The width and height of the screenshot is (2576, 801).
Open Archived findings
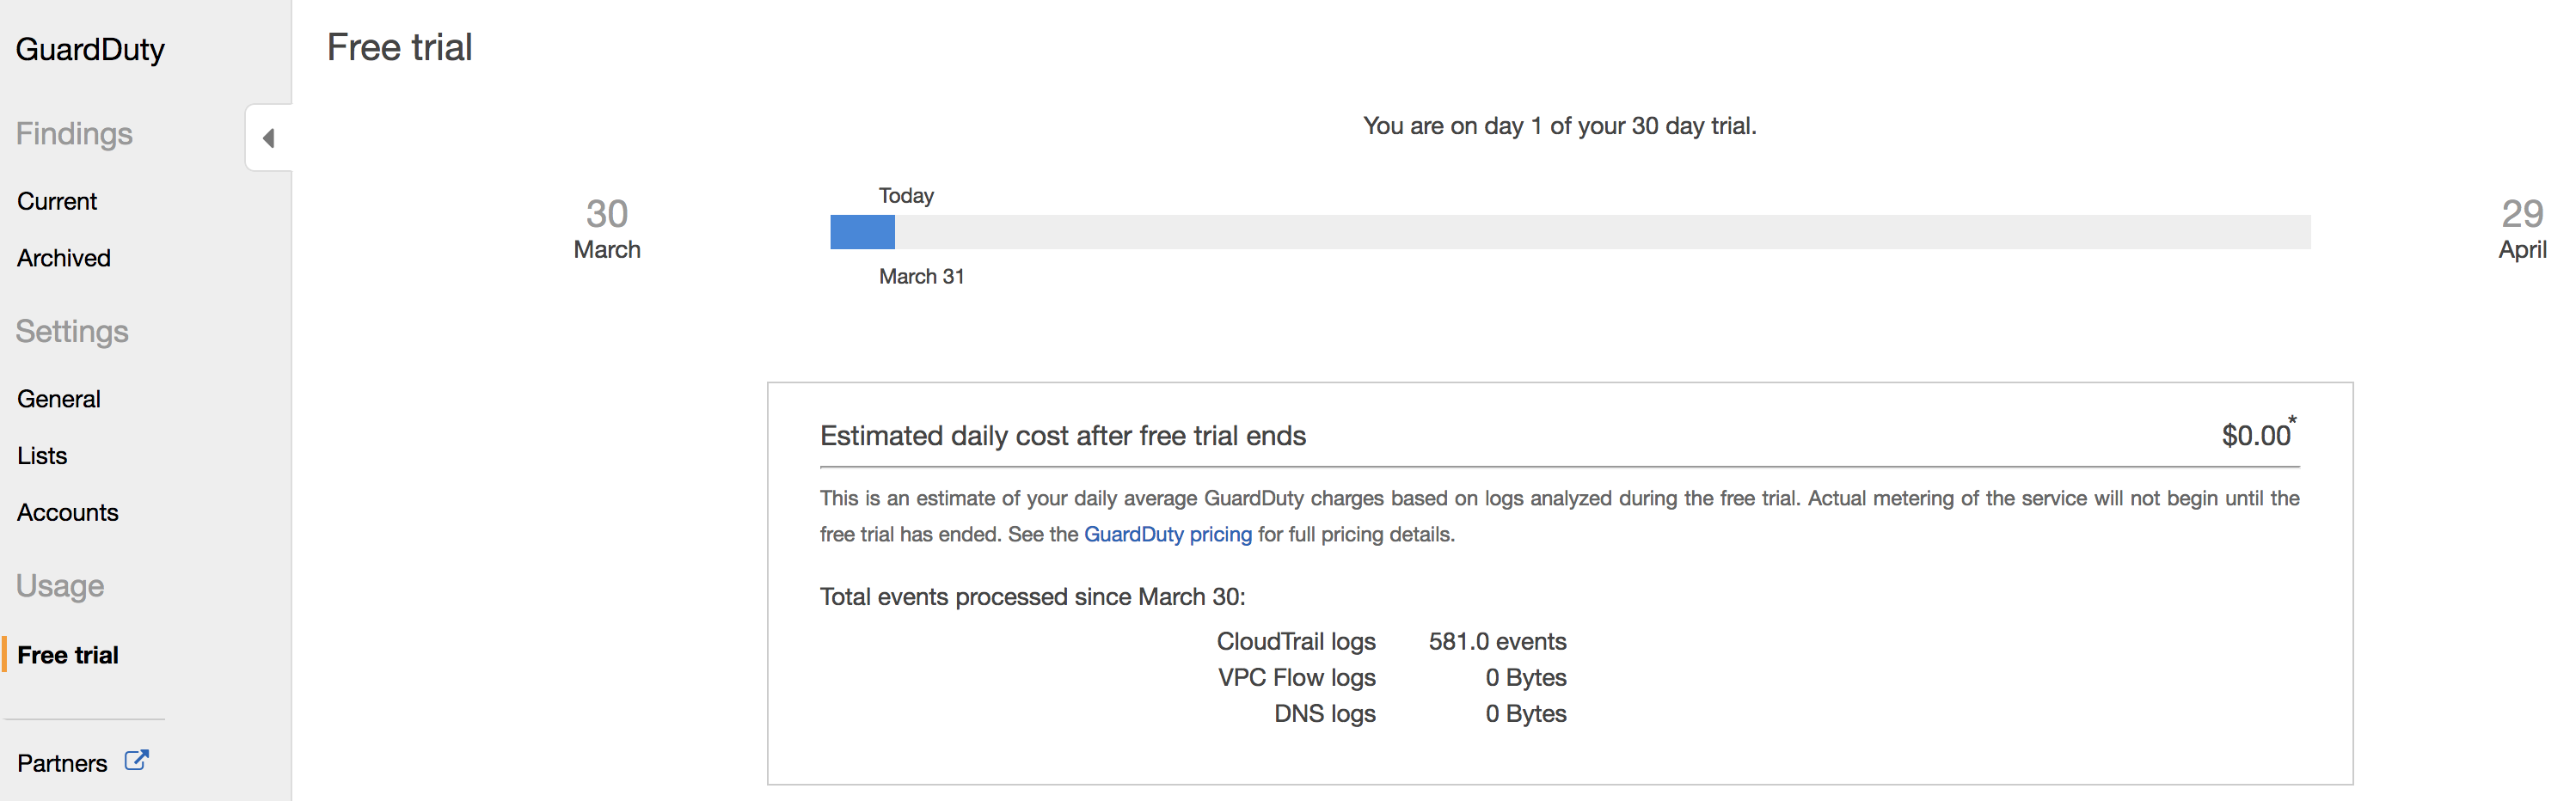tap(64, 258)
